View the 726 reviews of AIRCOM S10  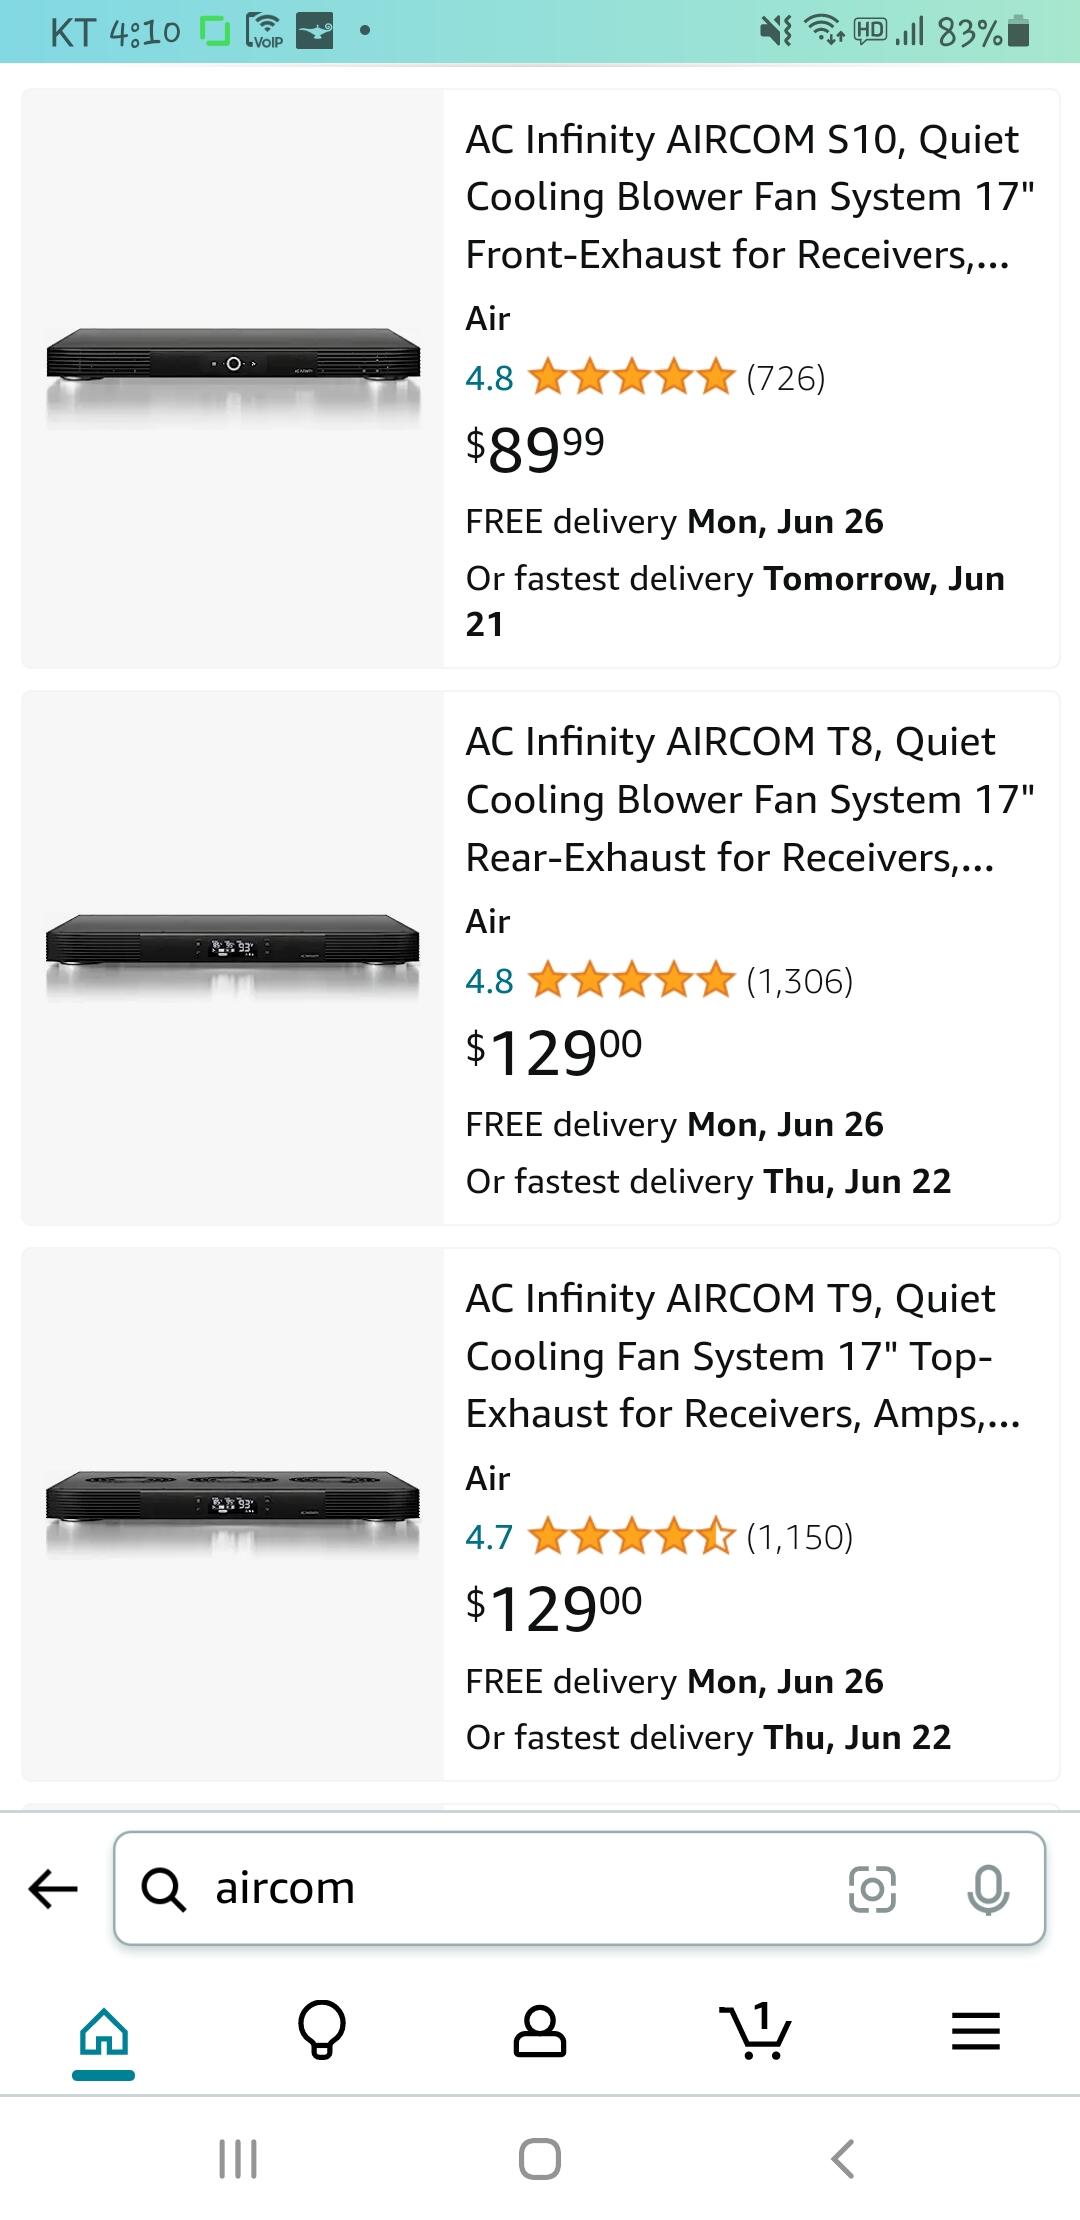coord(786,378)
